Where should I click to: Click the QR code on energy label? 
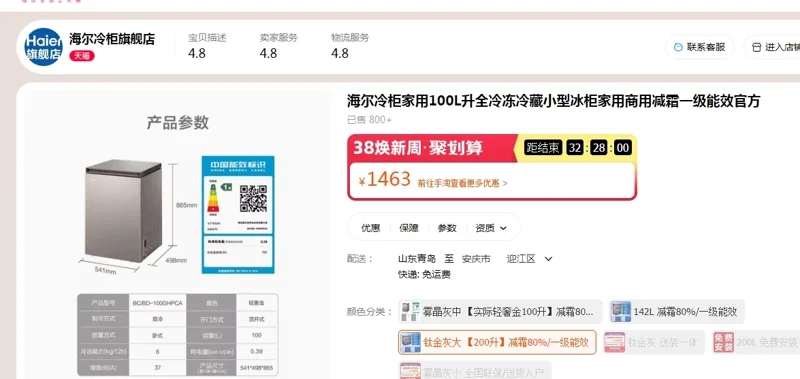click(254, 198)
